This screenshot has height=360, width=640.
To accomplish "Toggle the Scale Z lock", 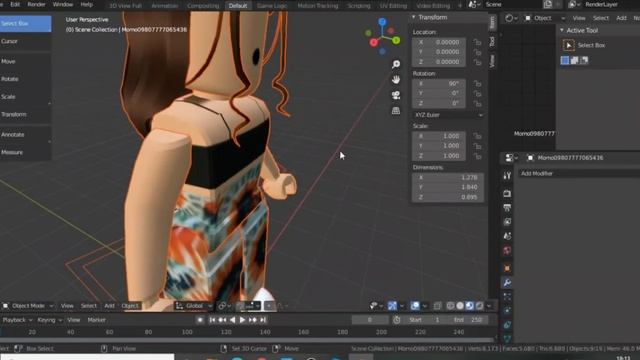I will 477,156.
